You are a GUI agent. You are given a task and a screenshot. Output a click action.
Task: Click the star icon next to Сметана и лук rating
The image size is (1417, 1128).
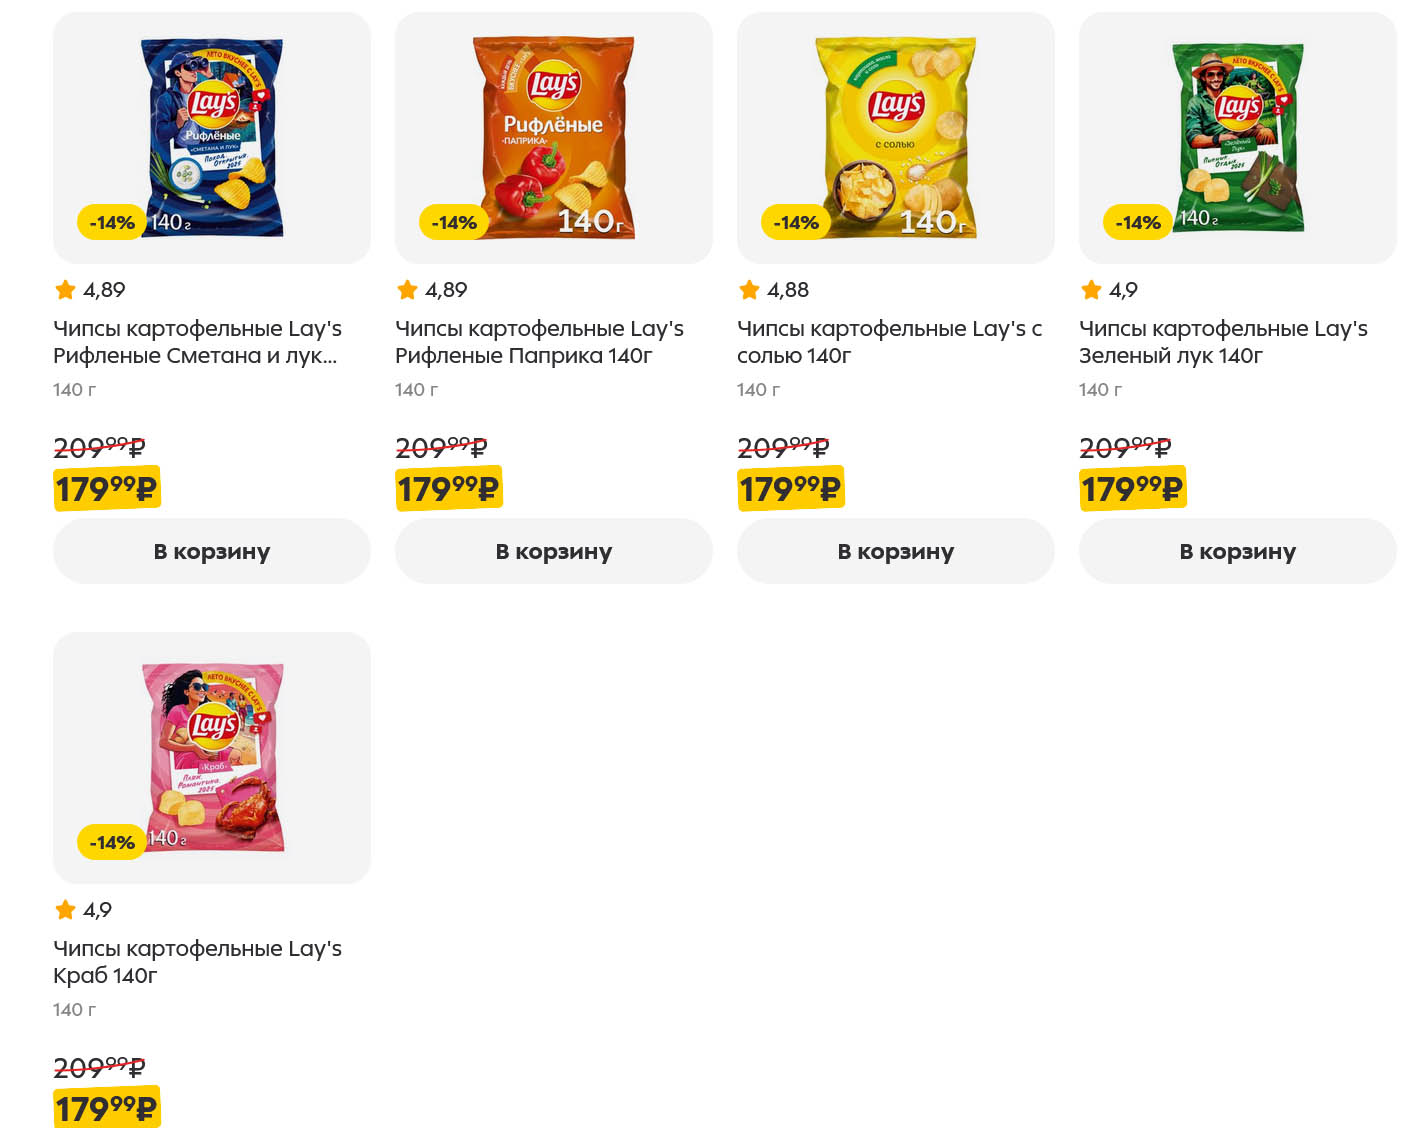66,290
